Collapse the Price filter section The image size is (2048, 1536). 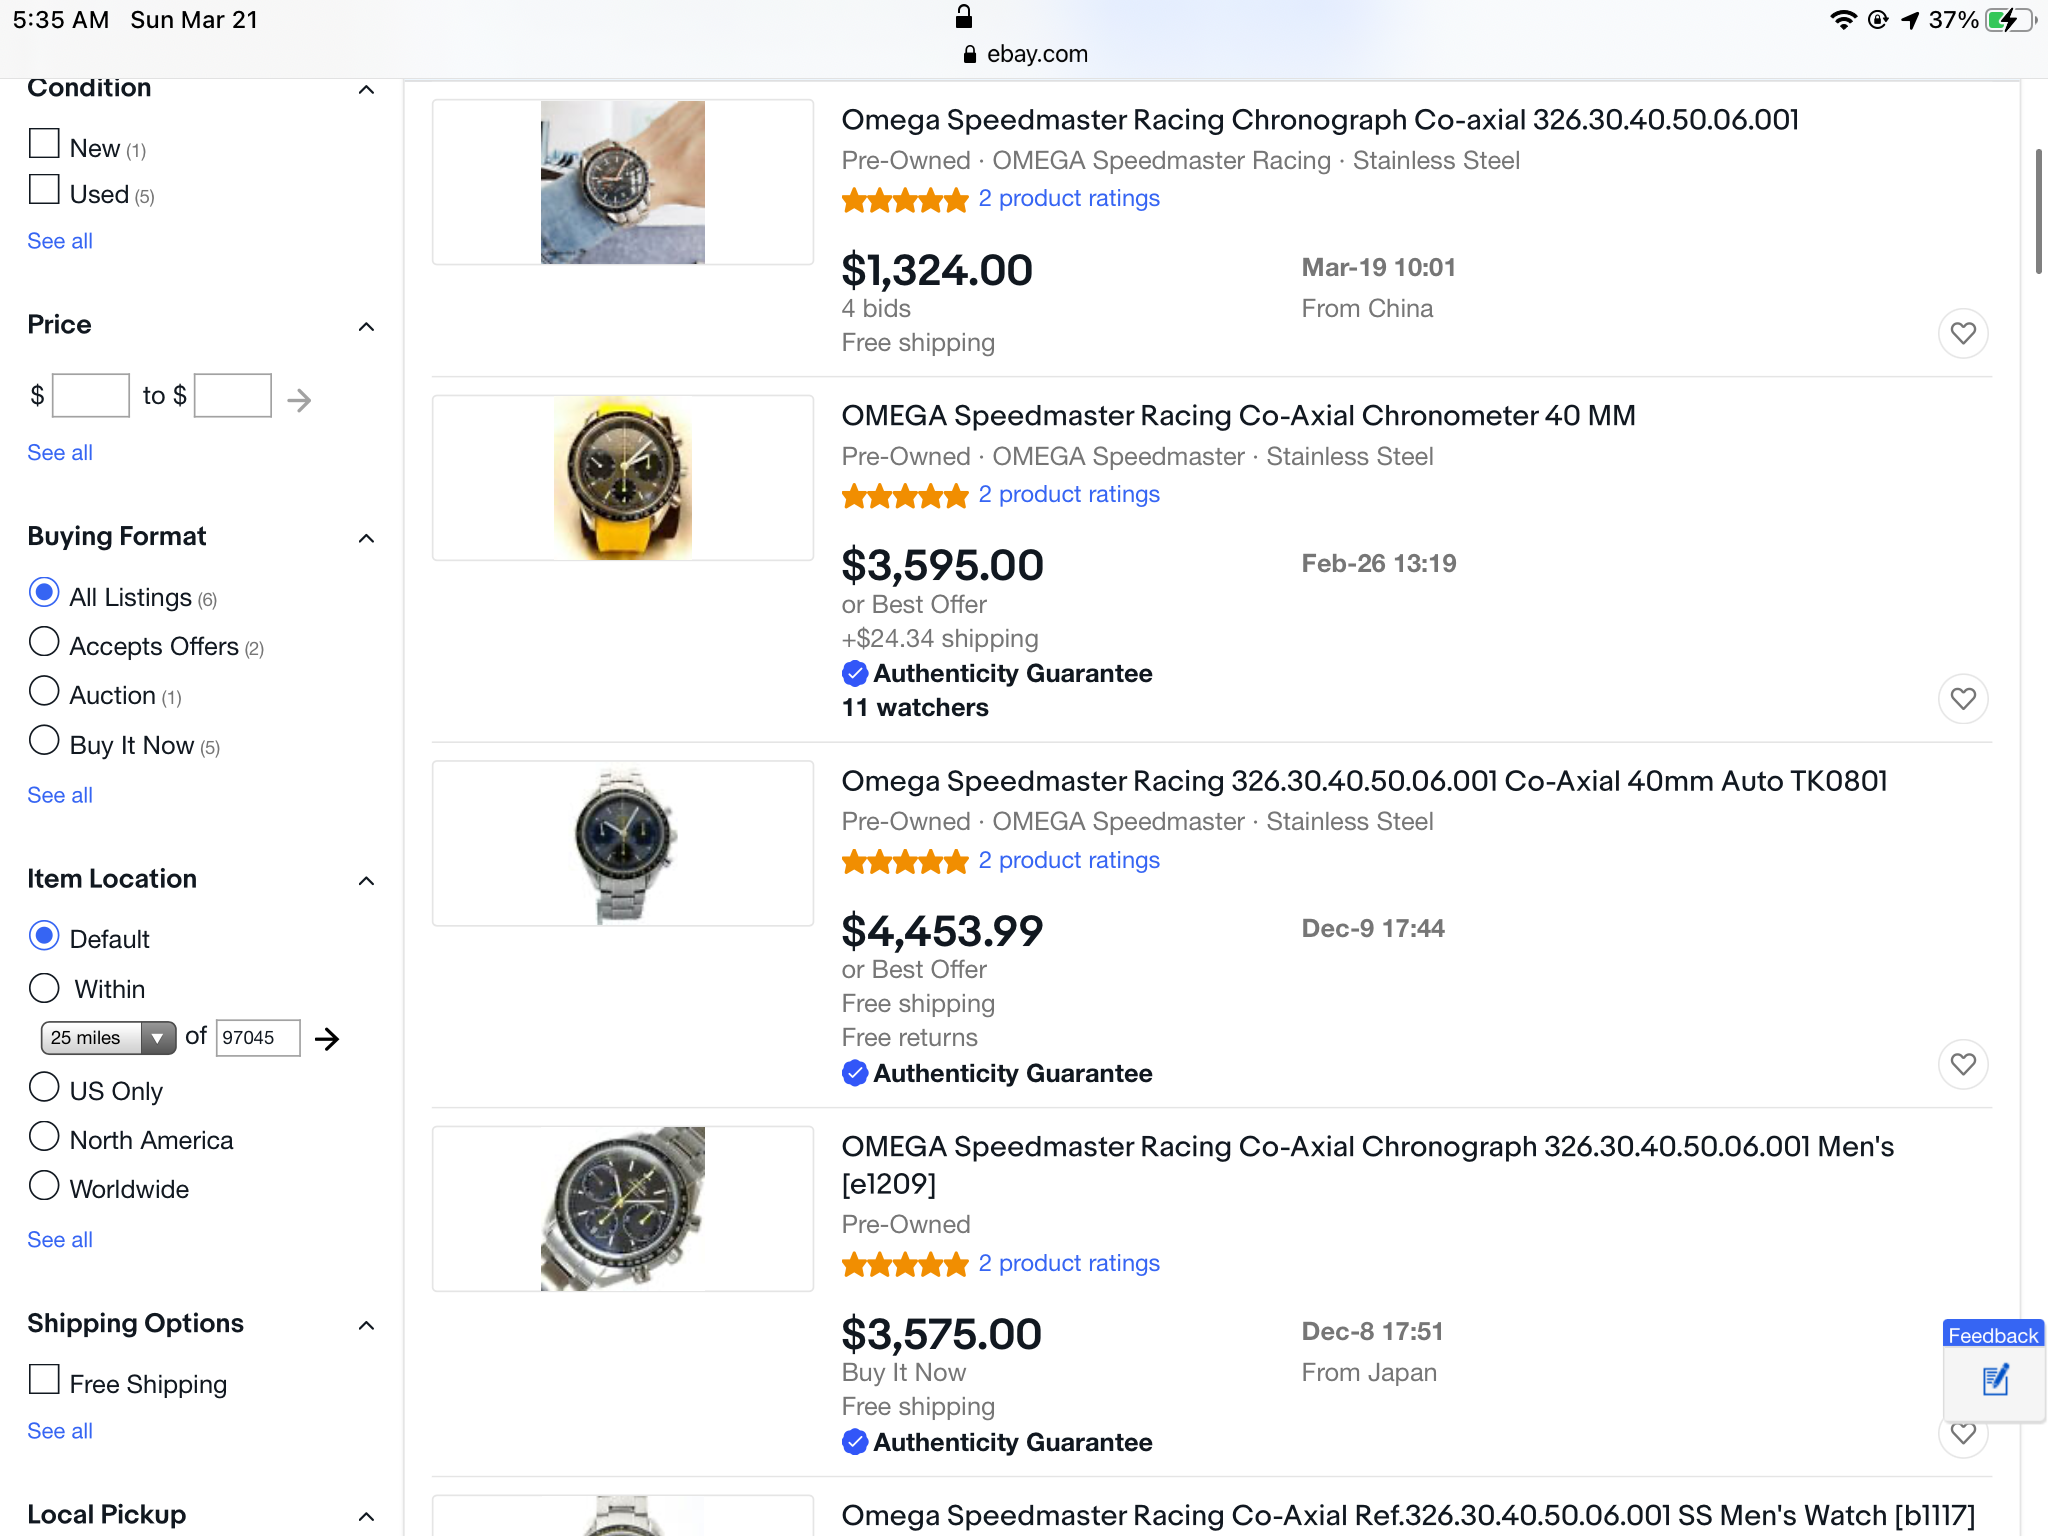point(366,327)
